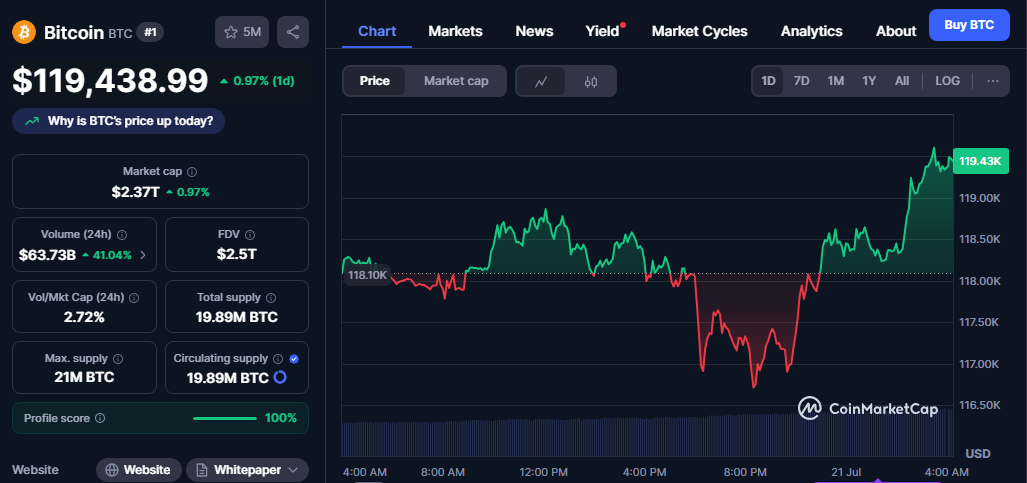Click the Market cap info icon
1027x483 pixels.
(x=192, y=172)
